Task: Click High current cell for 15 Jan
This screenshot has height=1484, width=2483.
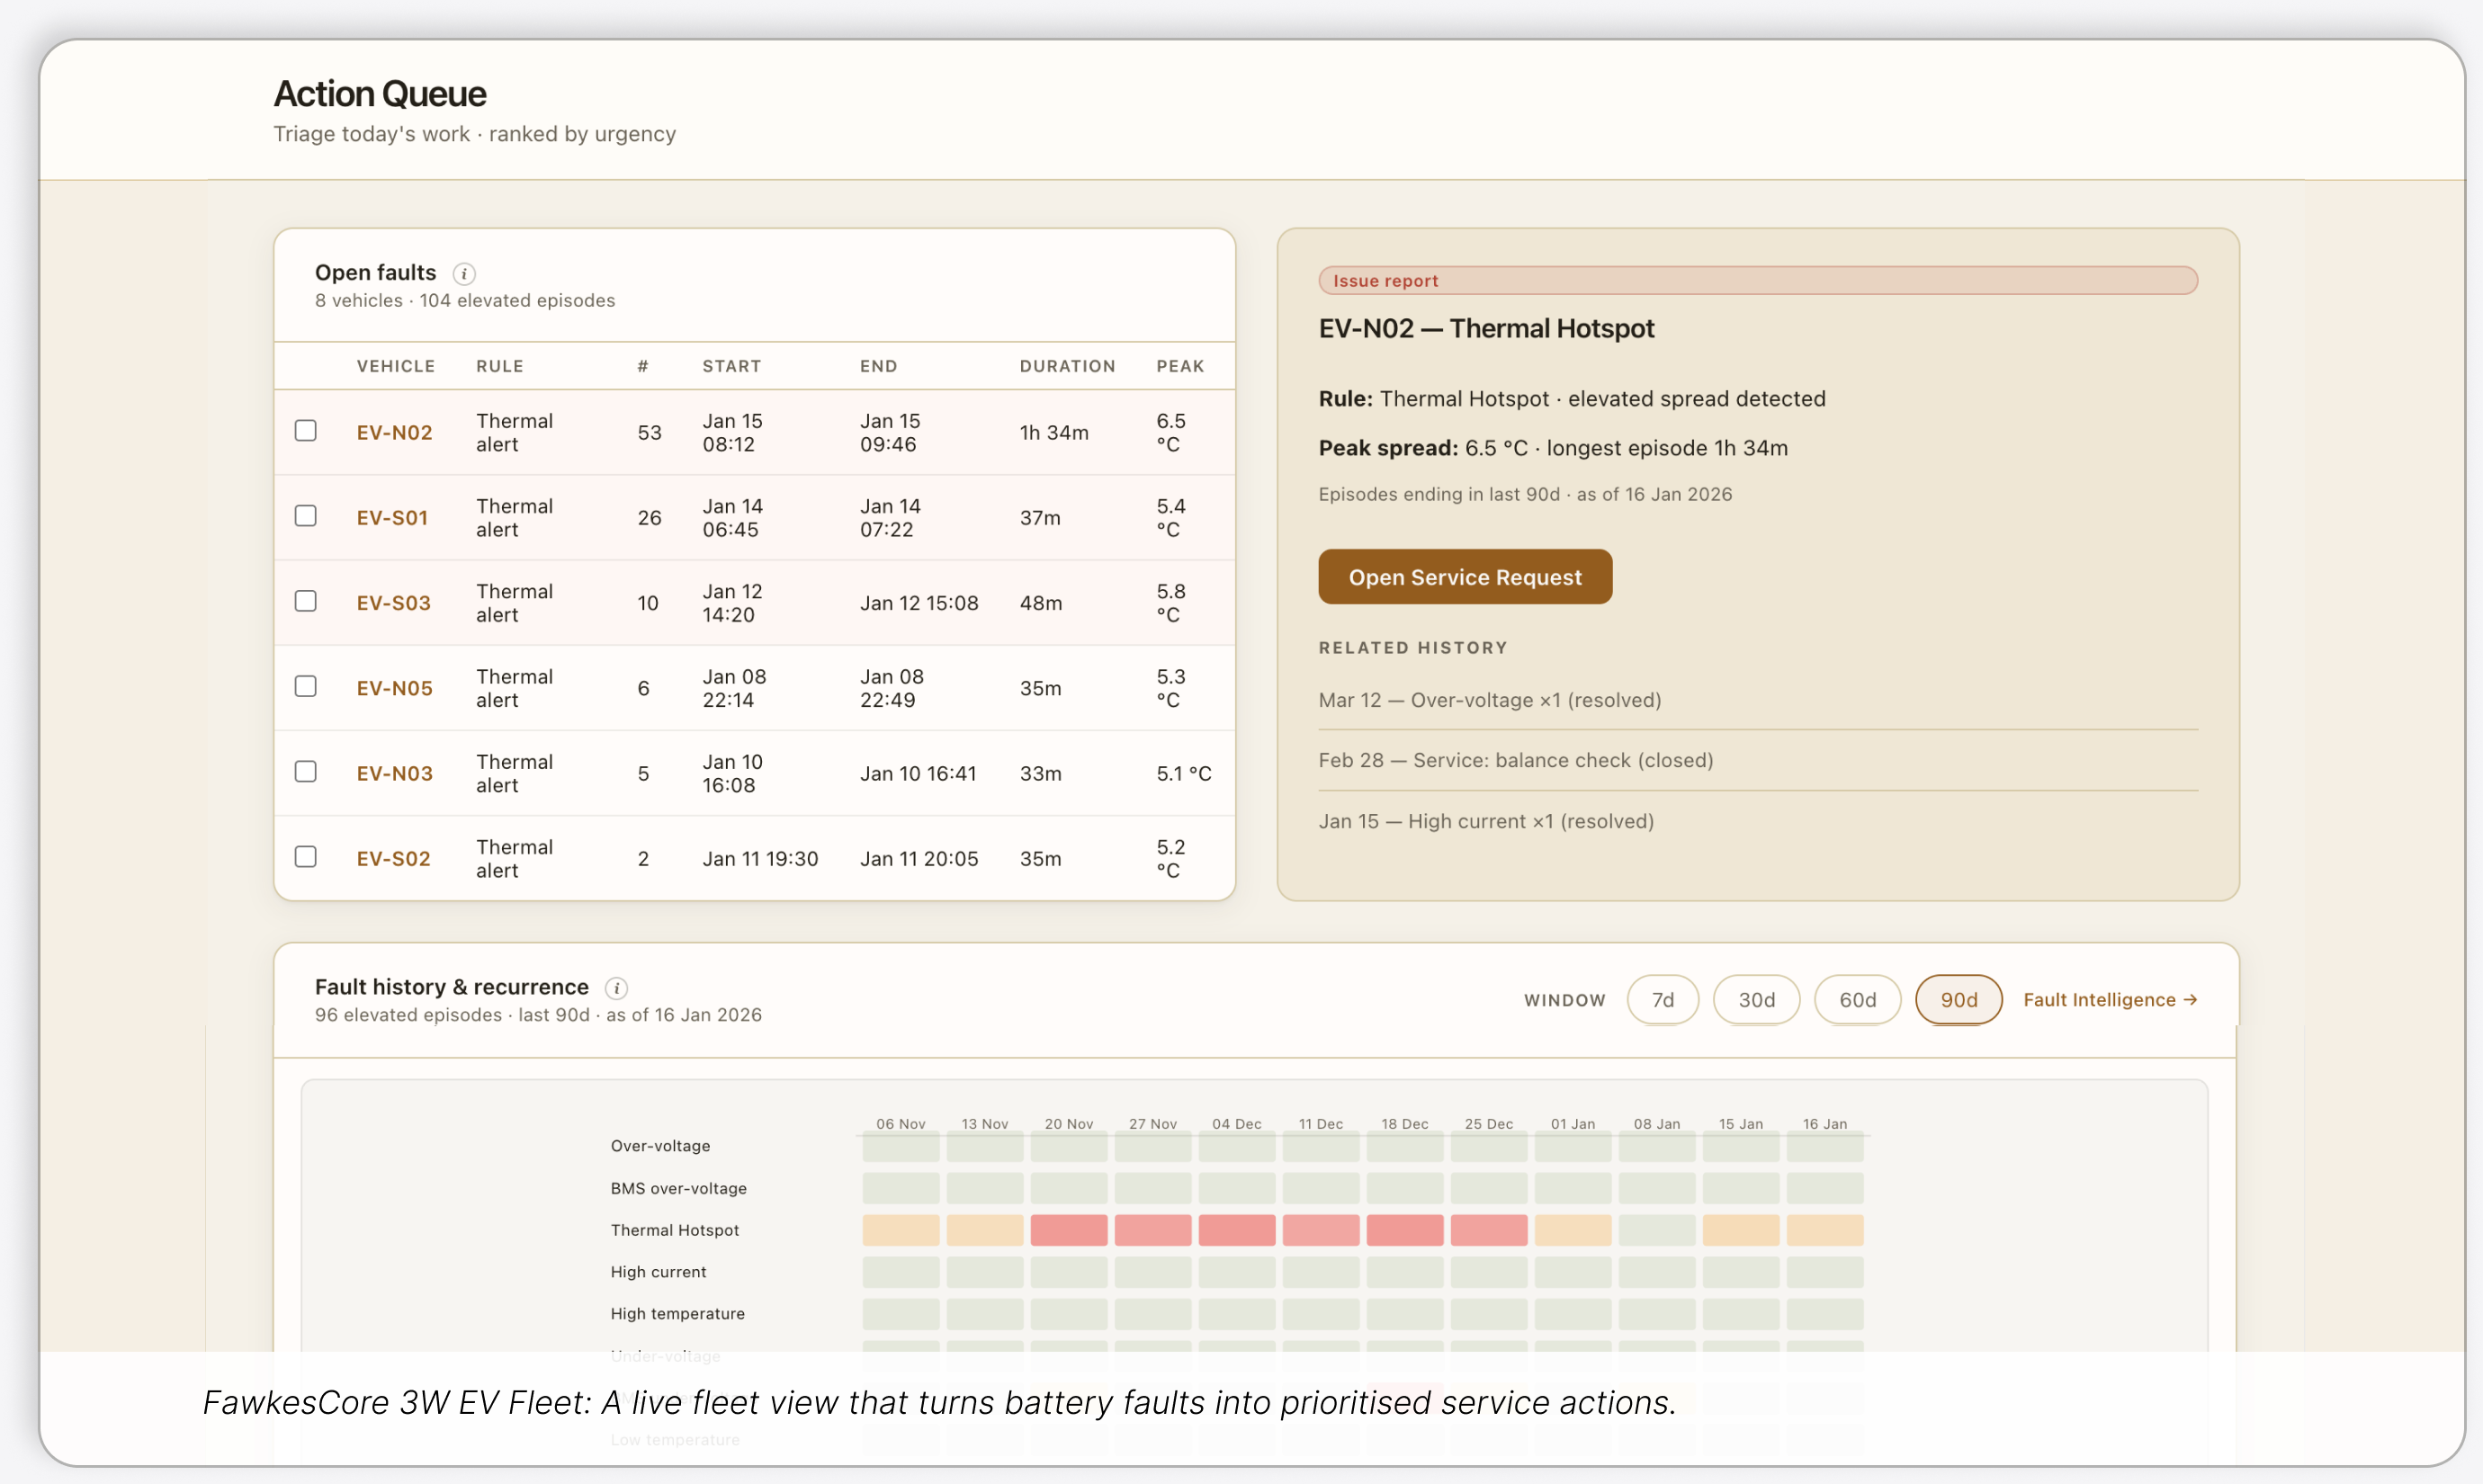Action: point(1741,1272)
